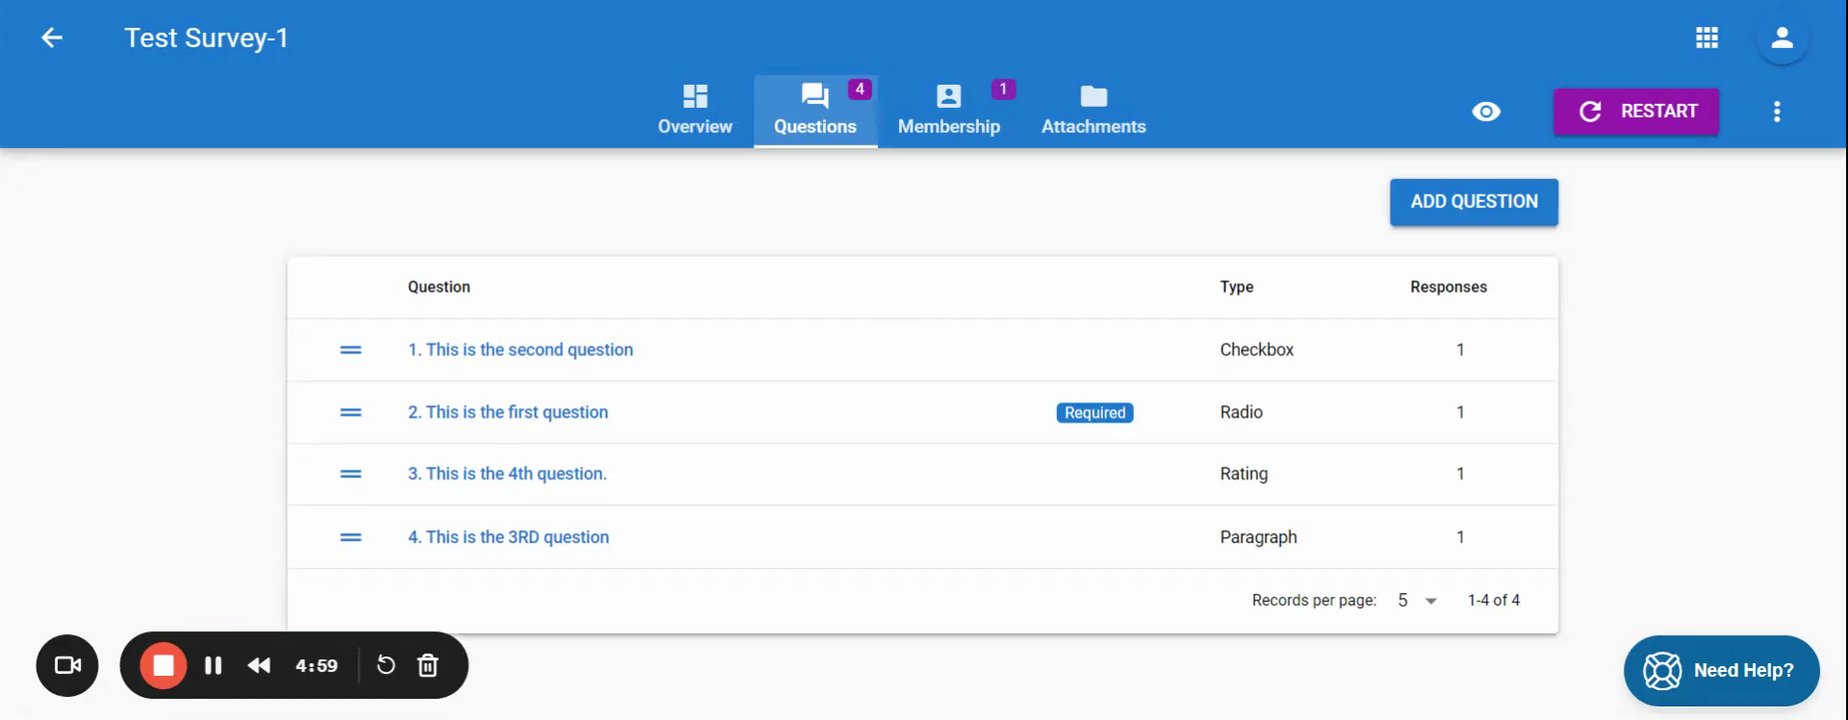Go to the Attachments tab
The width and height of the screenshot is (1848, 720).
tap(1093, 110)
